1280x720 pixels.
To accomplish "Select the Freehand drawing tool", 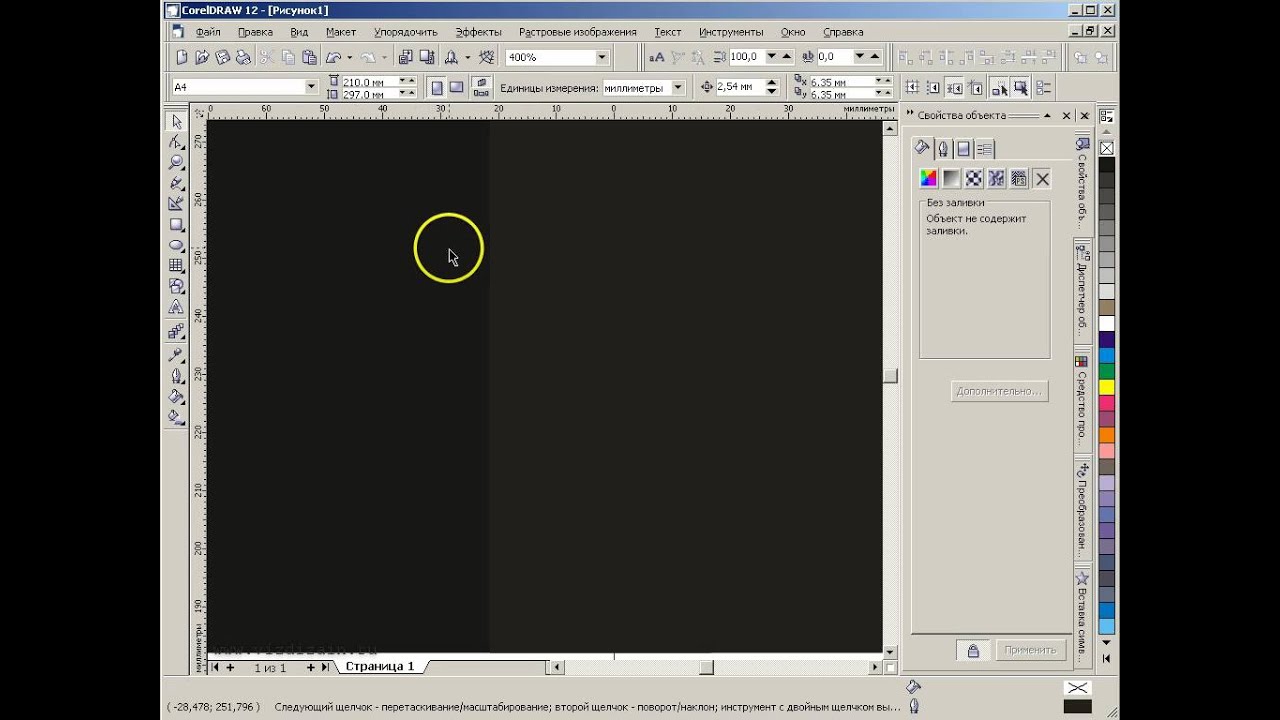I will (x=176, y=183).
